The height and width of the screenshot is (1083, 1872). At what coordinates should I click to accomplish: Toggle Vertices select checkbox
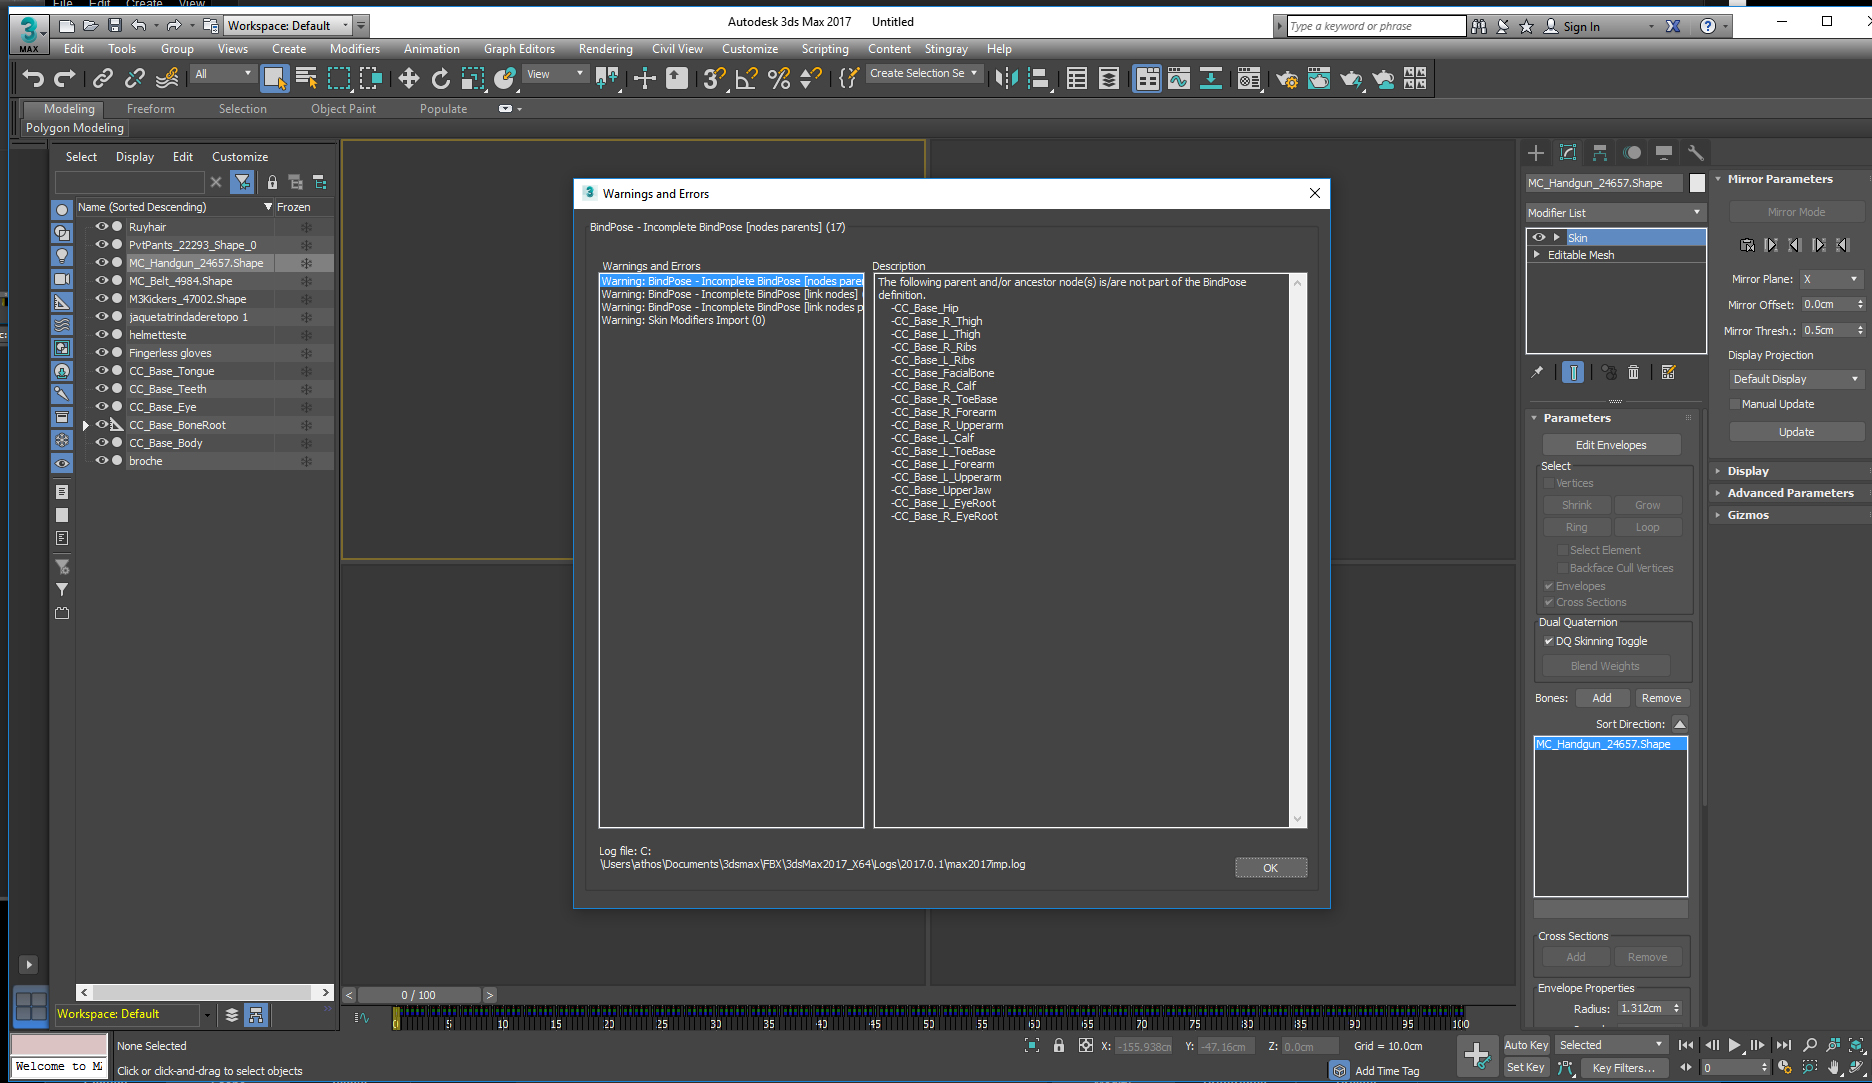1549,483
